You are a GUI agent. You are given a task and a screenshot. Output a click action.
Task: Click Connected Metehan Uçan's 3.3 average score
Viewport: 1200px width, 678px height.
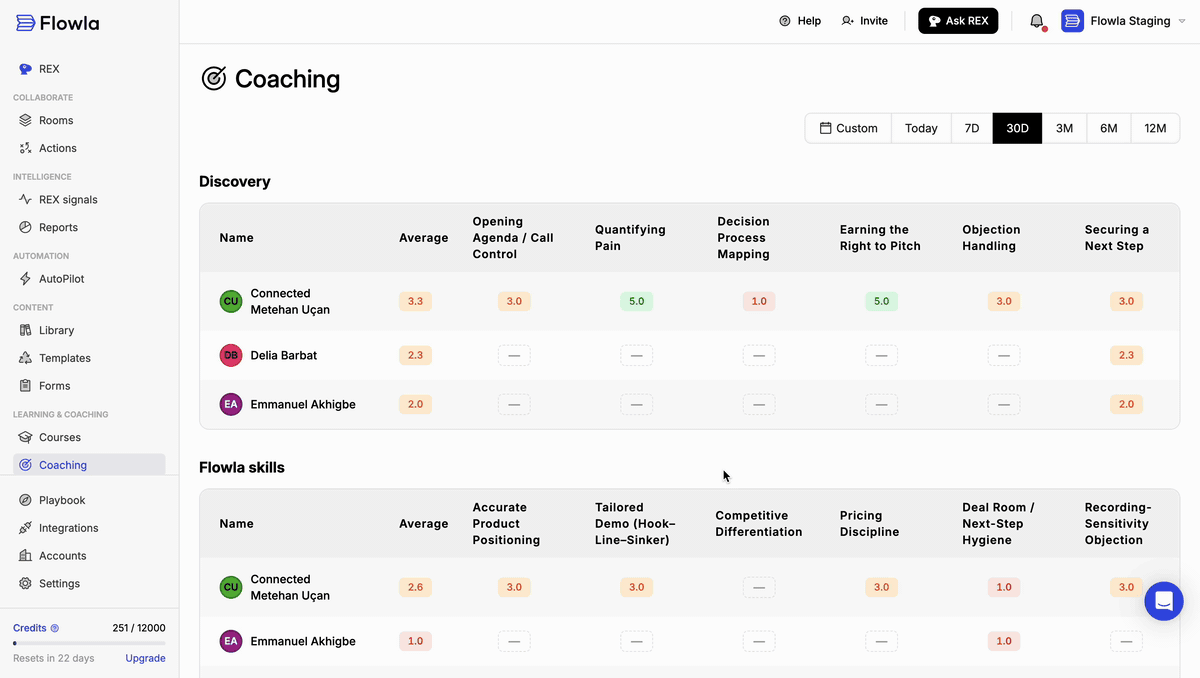tap(415, 301)
